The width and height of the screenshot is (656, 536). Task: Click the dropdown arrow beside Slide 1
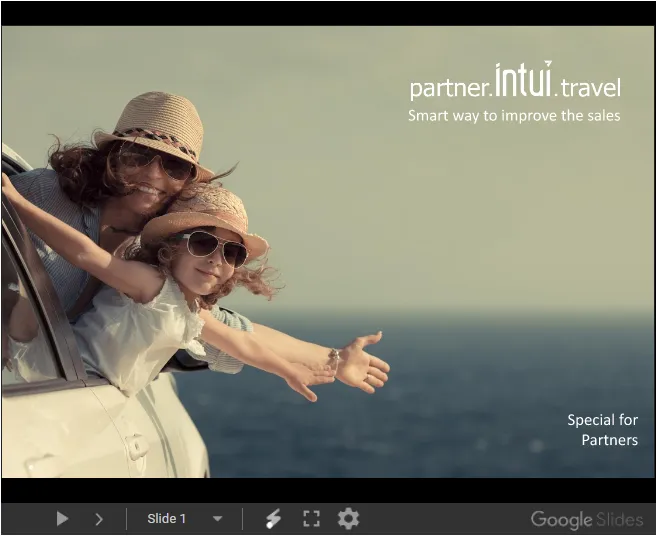tap(217, 519)
